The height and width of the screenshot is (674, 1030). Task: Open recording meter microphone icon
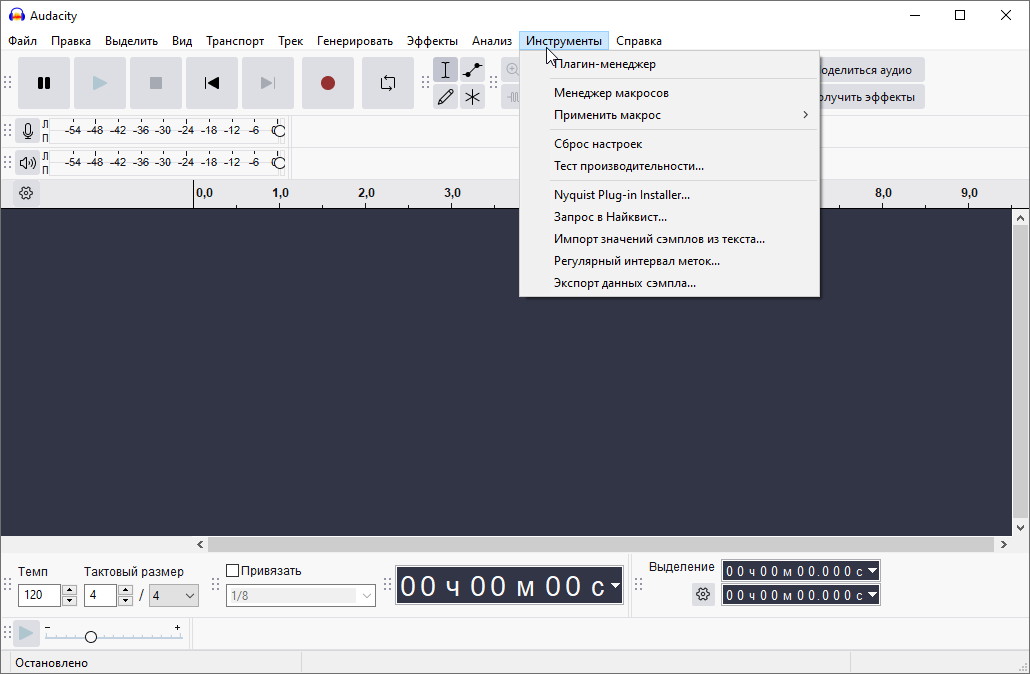point(28,131)
